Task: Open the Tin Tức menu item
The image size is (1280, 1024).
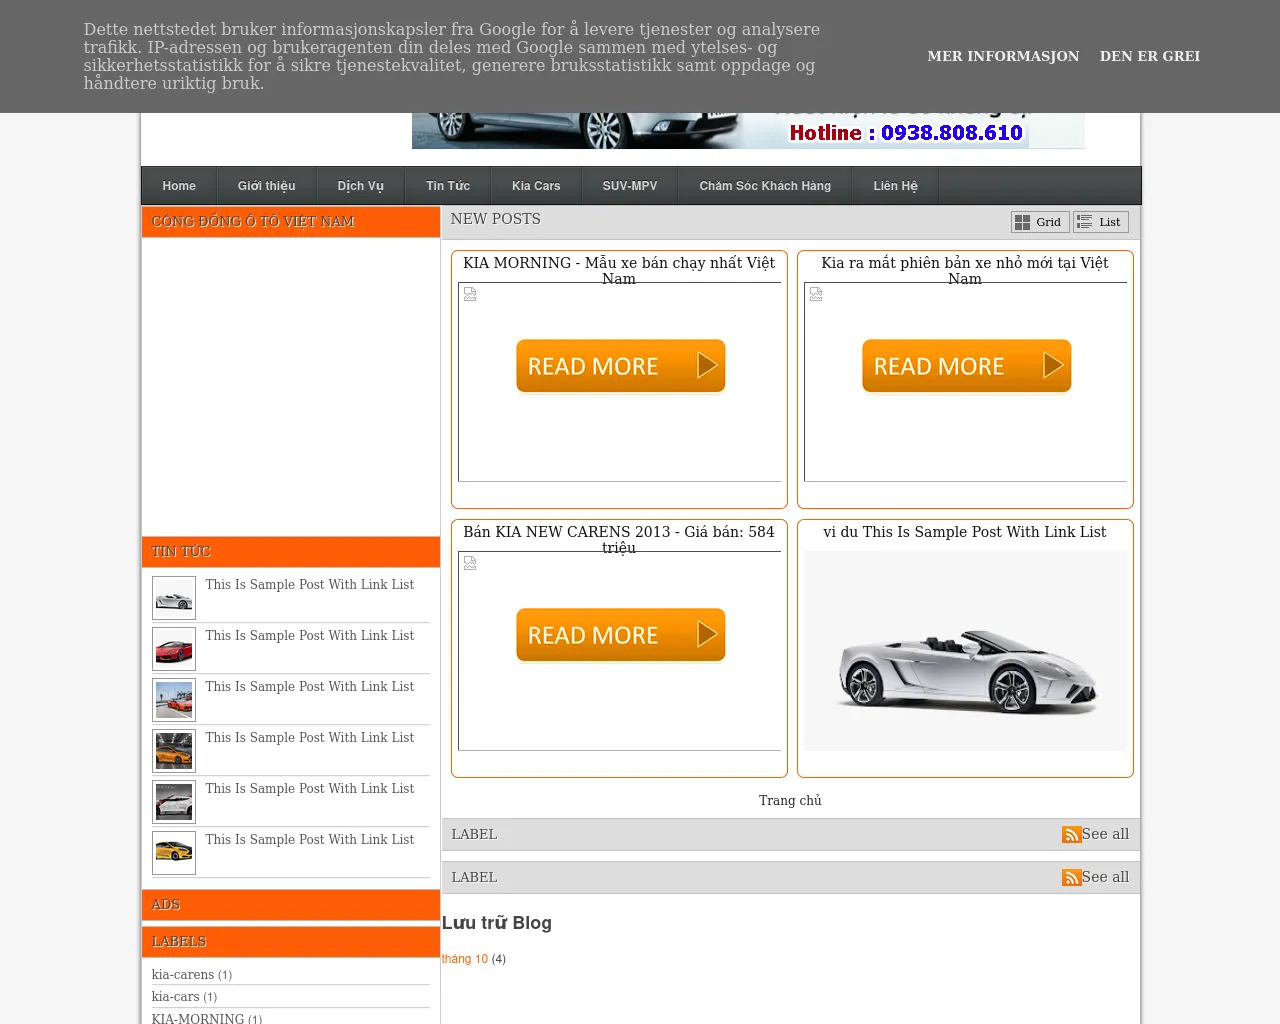Action: pos(448,186)
